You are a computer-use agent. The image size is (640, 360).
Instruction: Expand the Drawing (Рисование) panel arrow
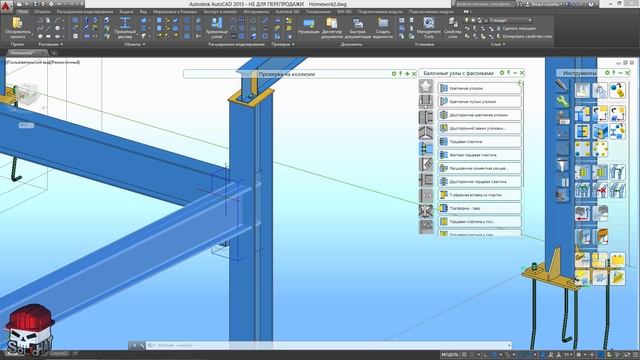pos(62,44)
